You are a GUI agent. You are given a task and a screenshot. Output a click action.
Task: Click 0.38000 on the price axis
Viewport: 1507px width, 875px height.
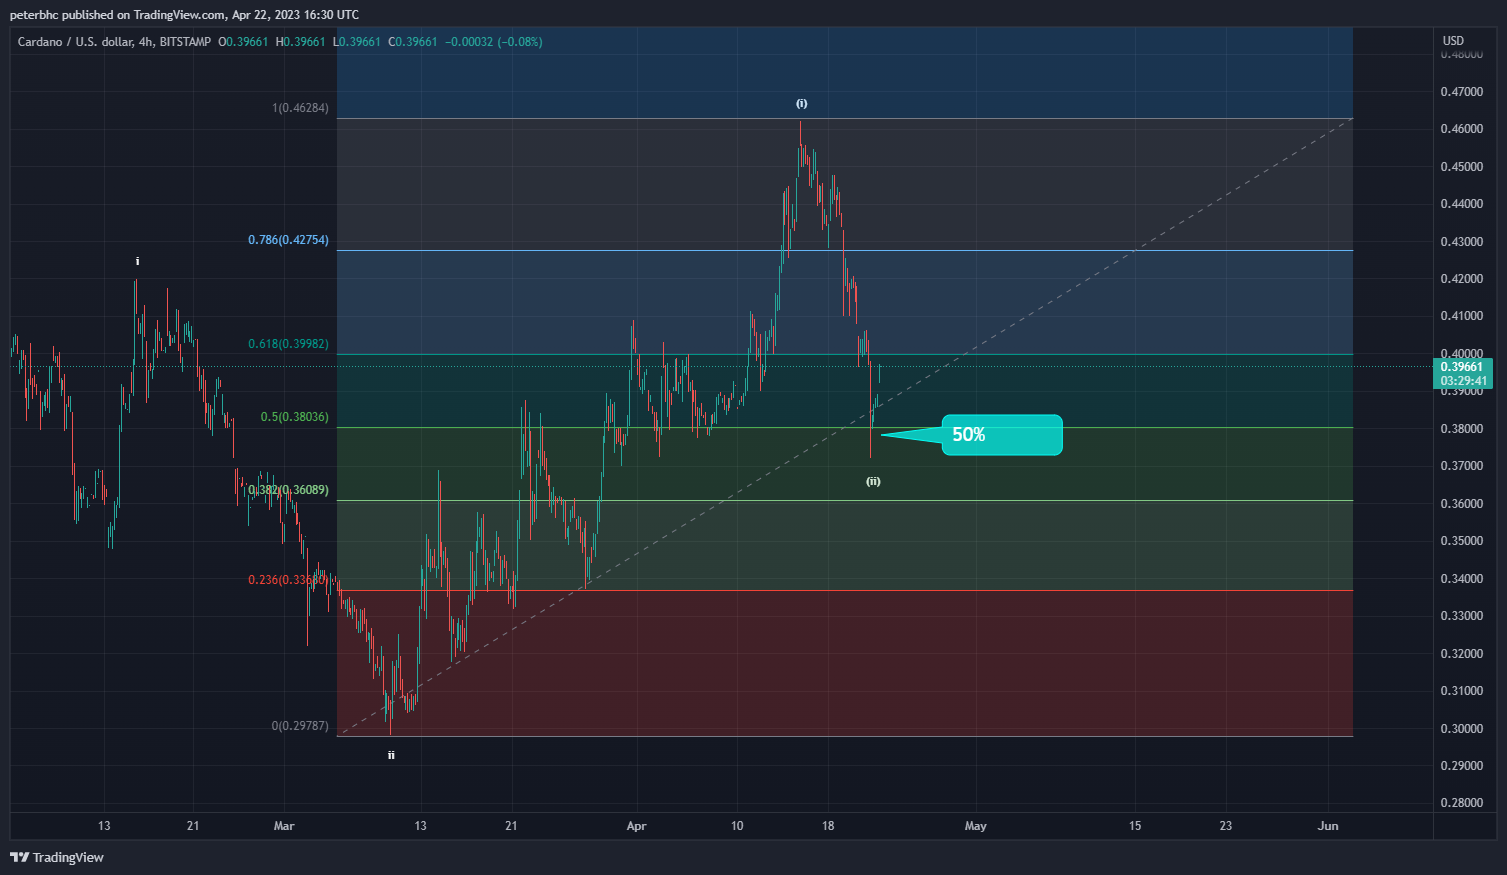click(x=1462, y=429)
